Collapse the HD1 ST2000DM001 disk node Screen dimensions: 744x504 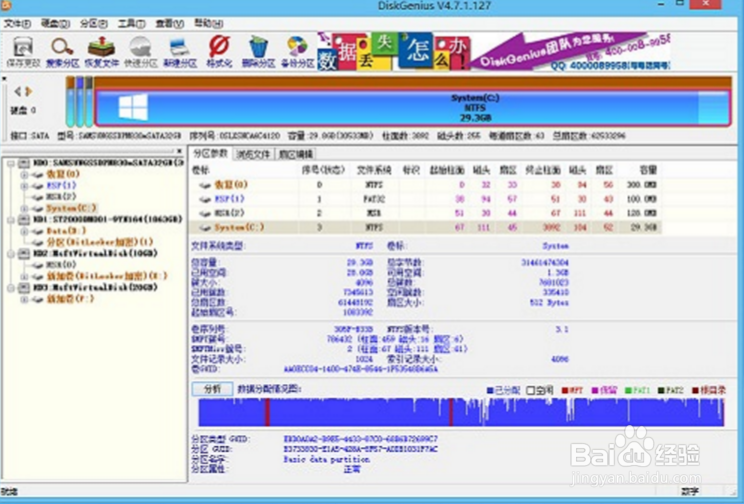point(10,220)
